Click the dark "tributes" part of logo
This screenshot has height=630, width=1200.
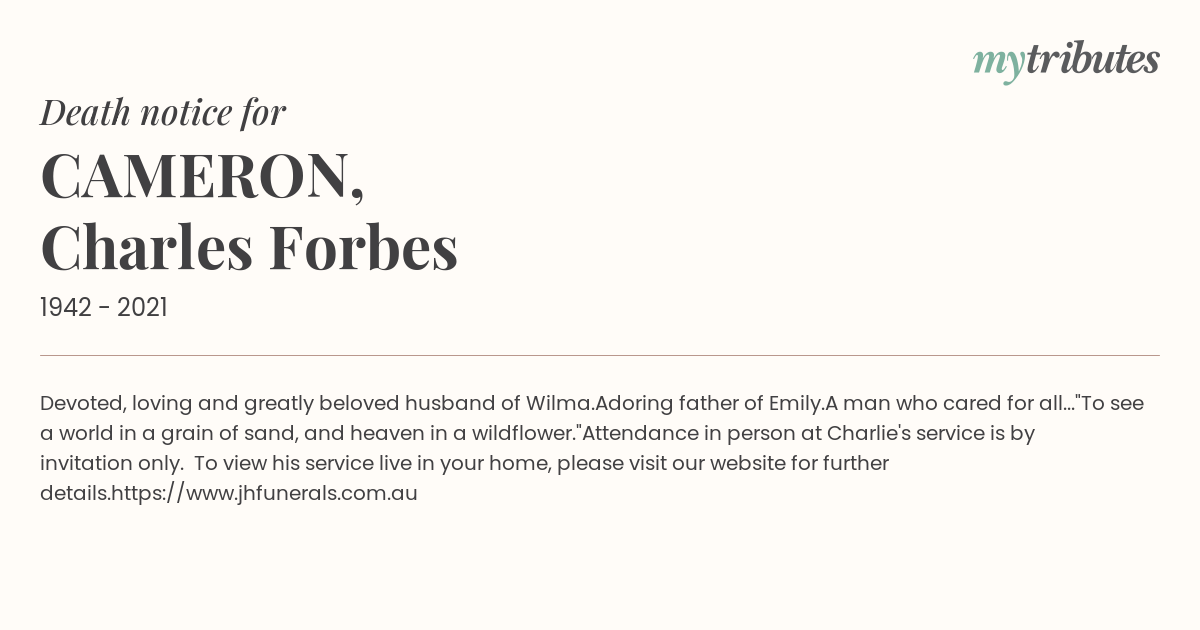[x=1092, y=60]
